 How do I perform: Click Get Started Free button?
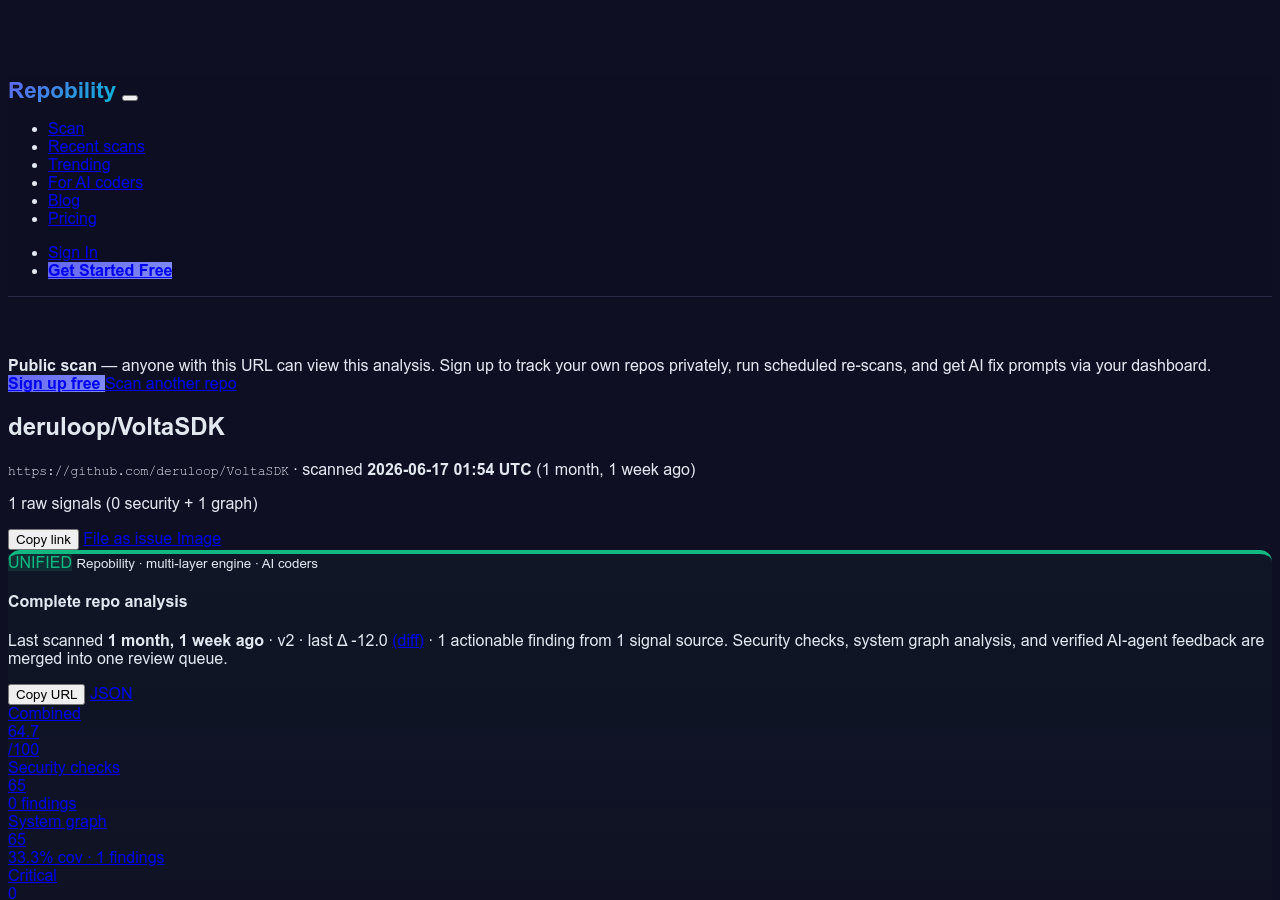click(x=110, y=270)
